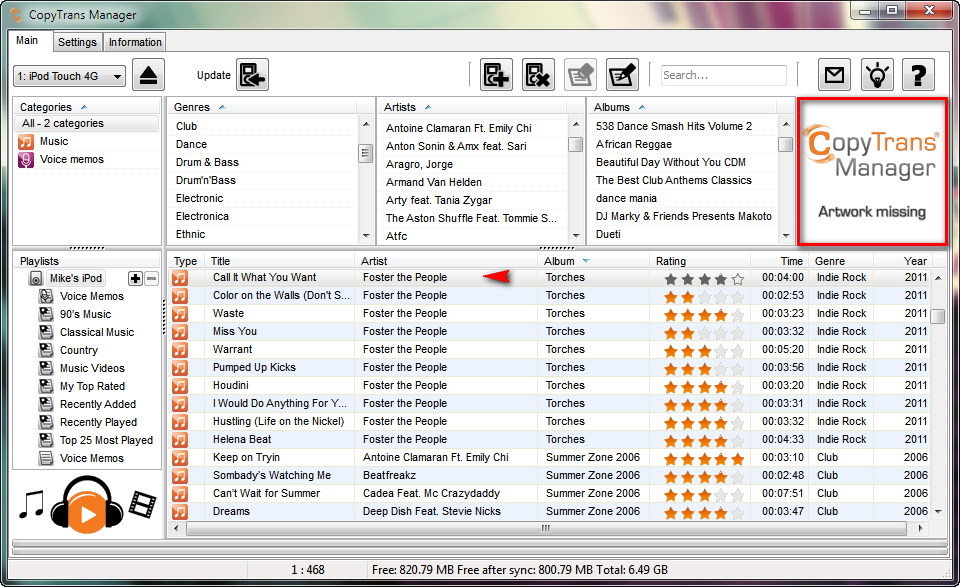Toggle sort arrow on Artists header

[428, 107]
